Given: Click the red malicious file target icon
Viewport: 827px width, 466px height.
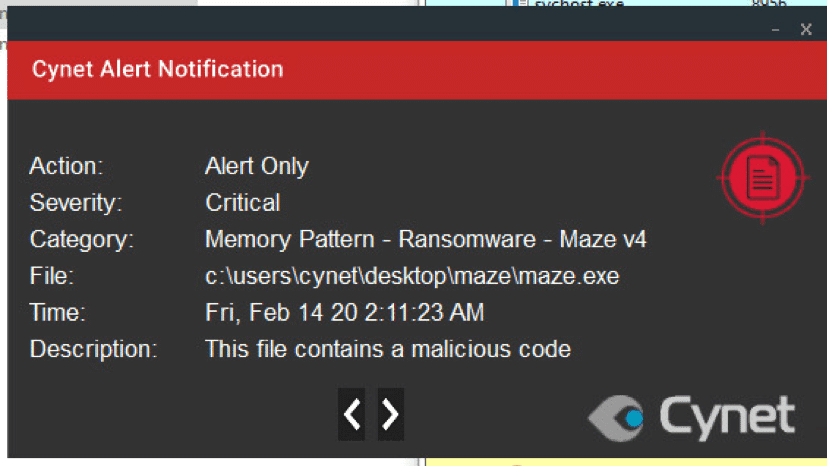Looking at the screenshot, I should 763,178.
